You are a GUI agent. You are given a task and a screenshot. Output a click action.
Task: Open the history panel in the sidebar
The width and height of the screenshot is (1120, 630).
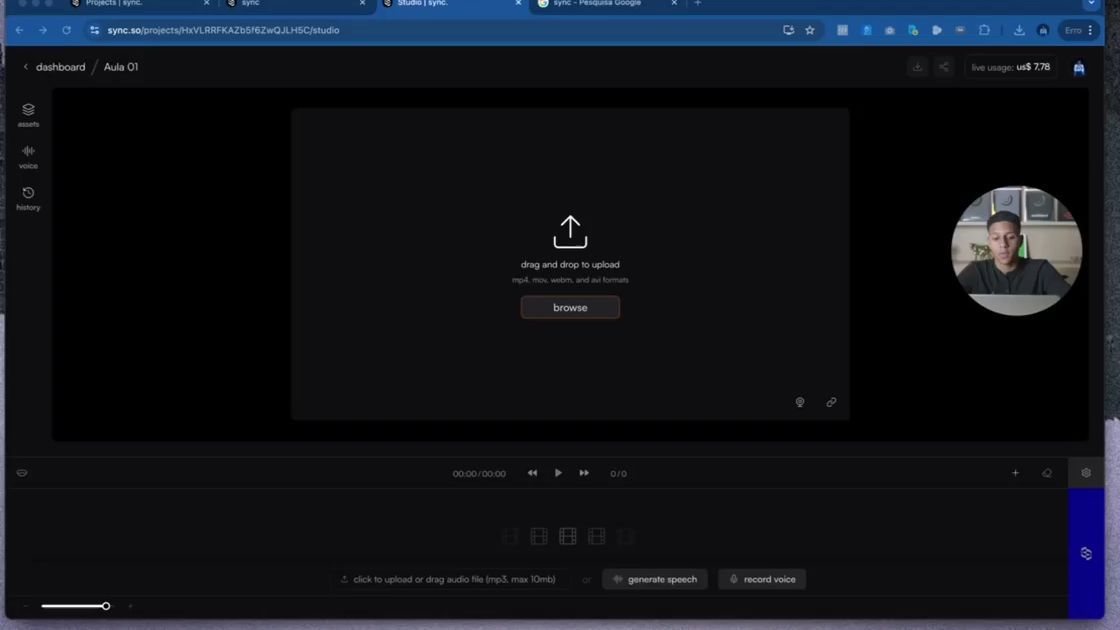click(28, 198)
